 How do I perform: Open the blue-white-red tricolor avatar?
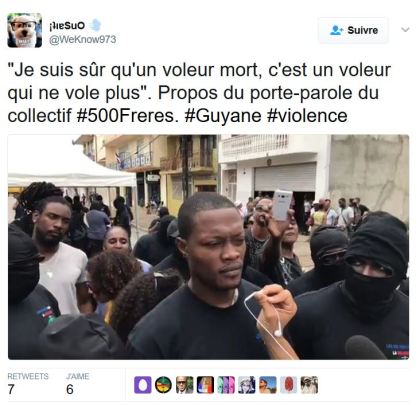(205, 385)
